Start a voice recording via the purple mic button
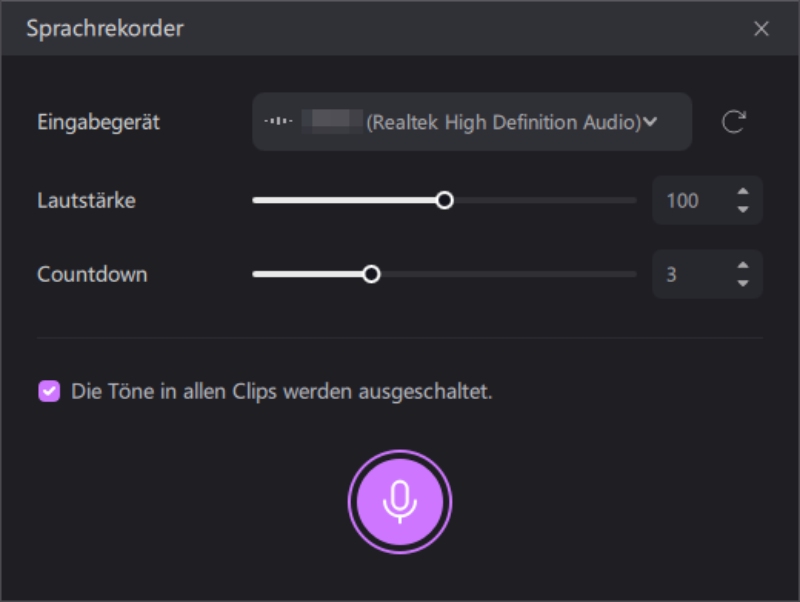The image size is (800, 602). [x=400, y=500]
